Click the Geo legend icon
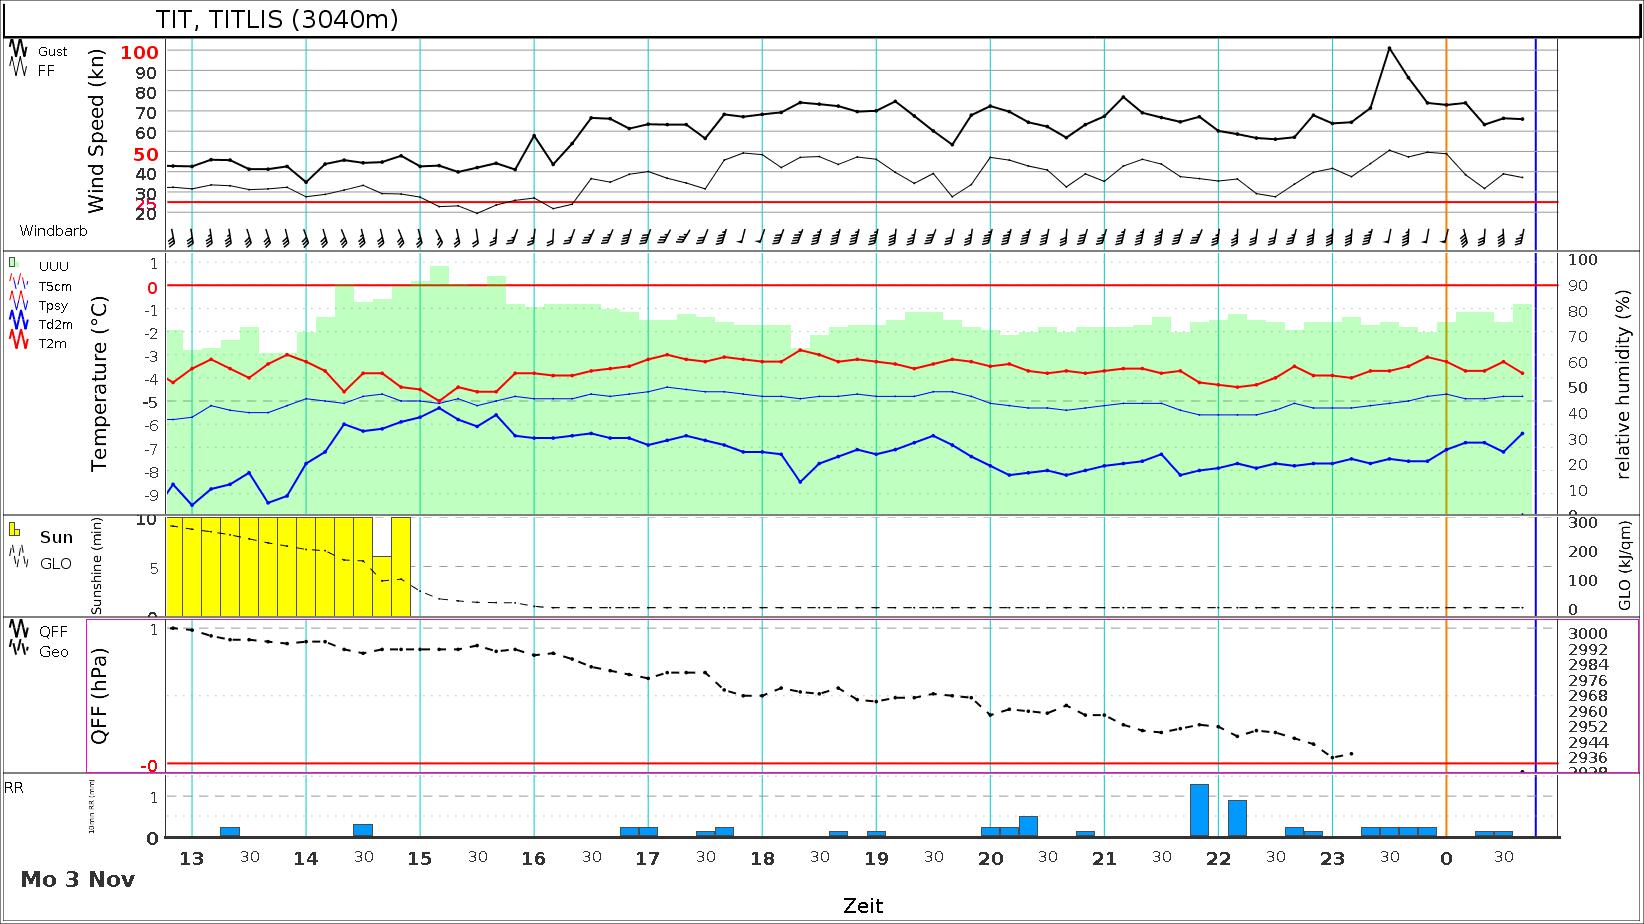 [x=17, y=651]
